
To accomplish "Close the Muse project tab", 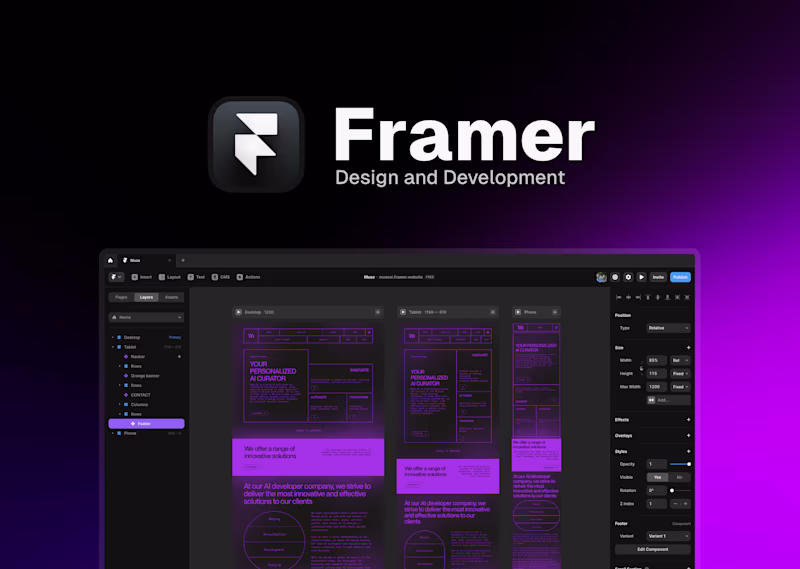I will 169,260.
